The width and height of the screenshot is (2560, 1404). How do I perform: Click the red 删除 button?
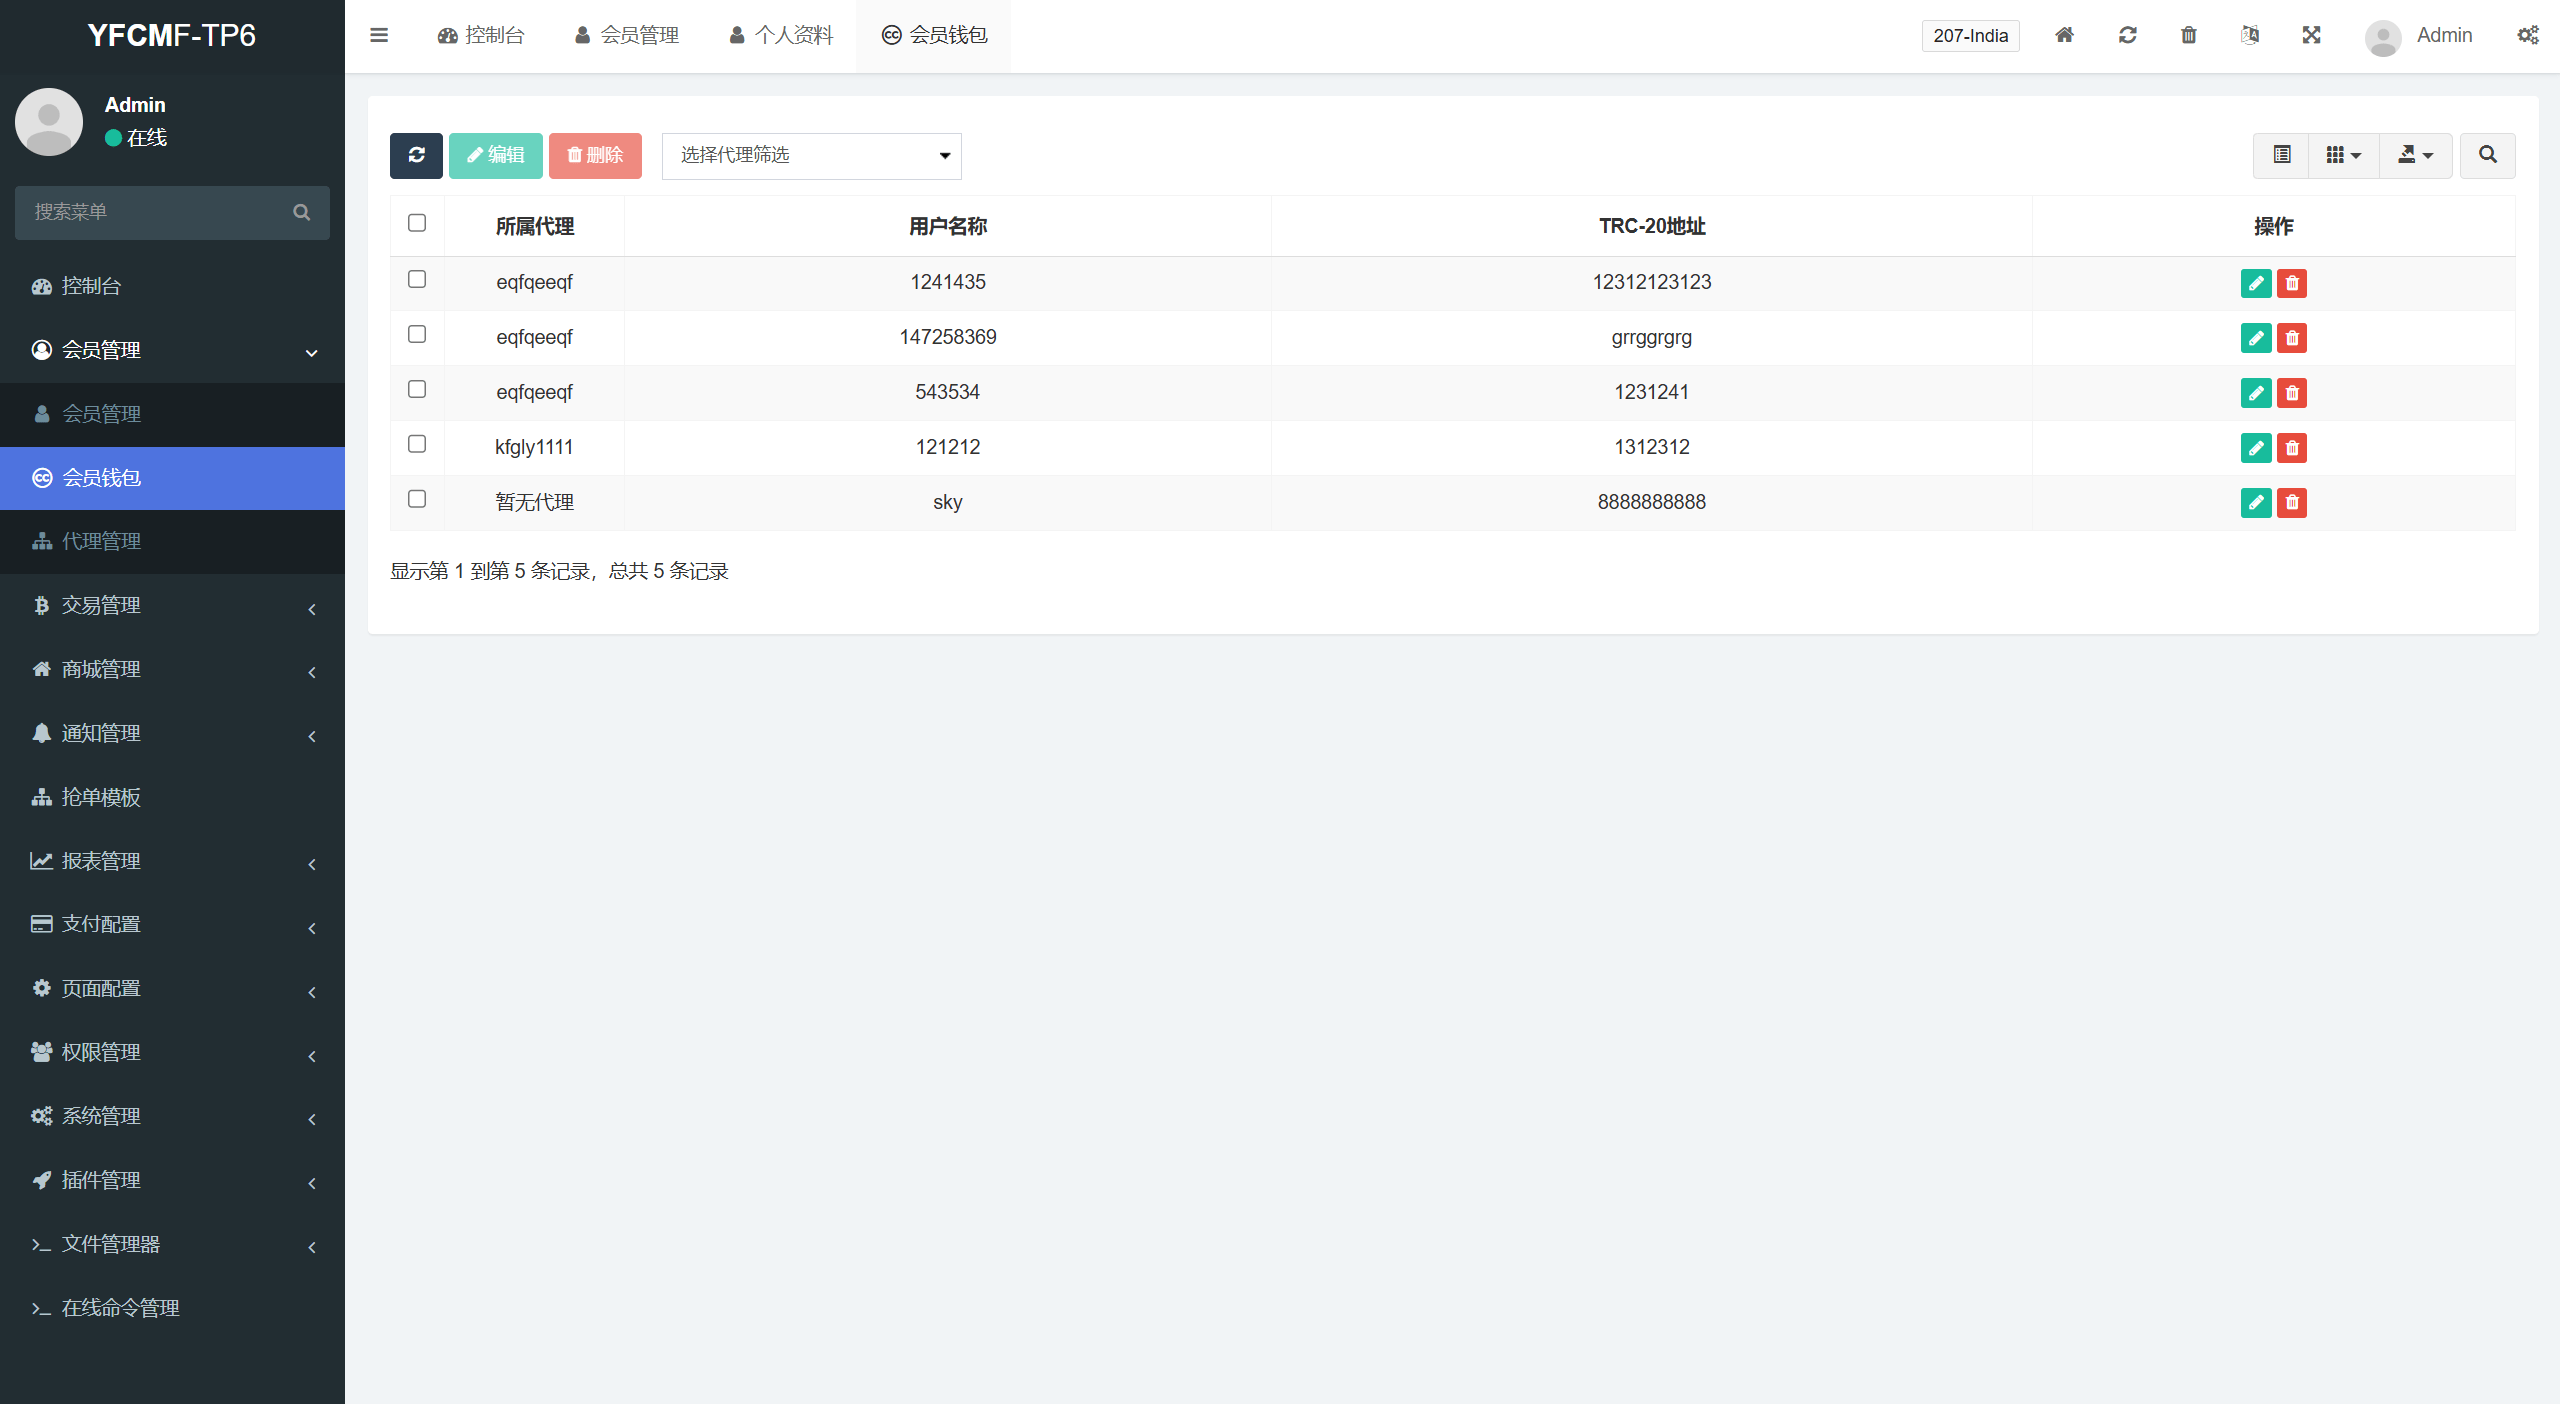tap(595, 155)
